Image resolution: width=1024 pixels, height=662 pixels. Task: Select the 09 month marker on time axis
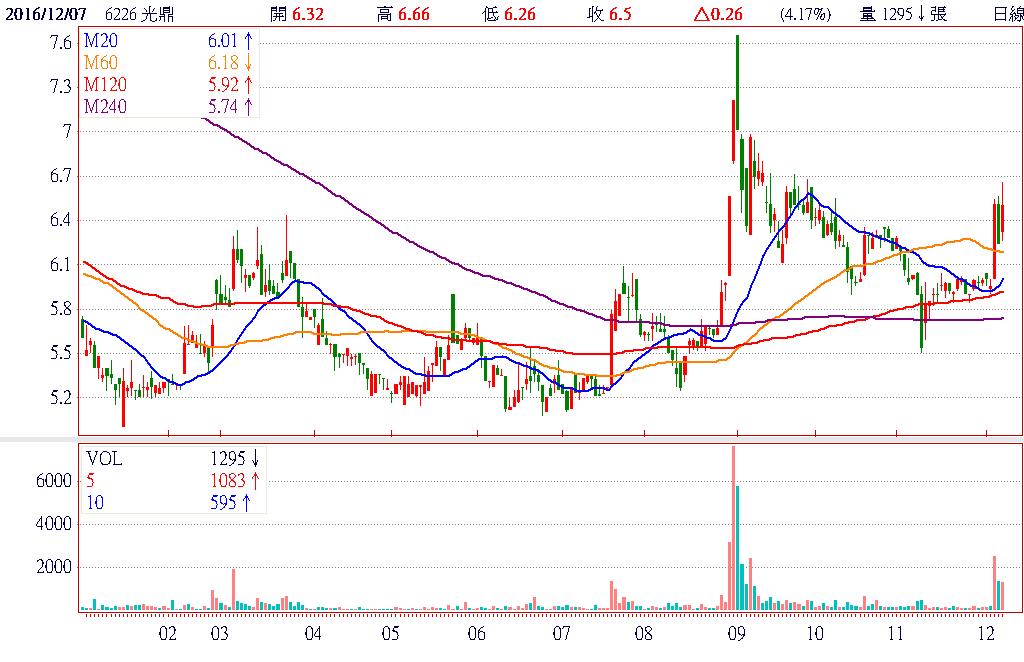click(737, 634)
